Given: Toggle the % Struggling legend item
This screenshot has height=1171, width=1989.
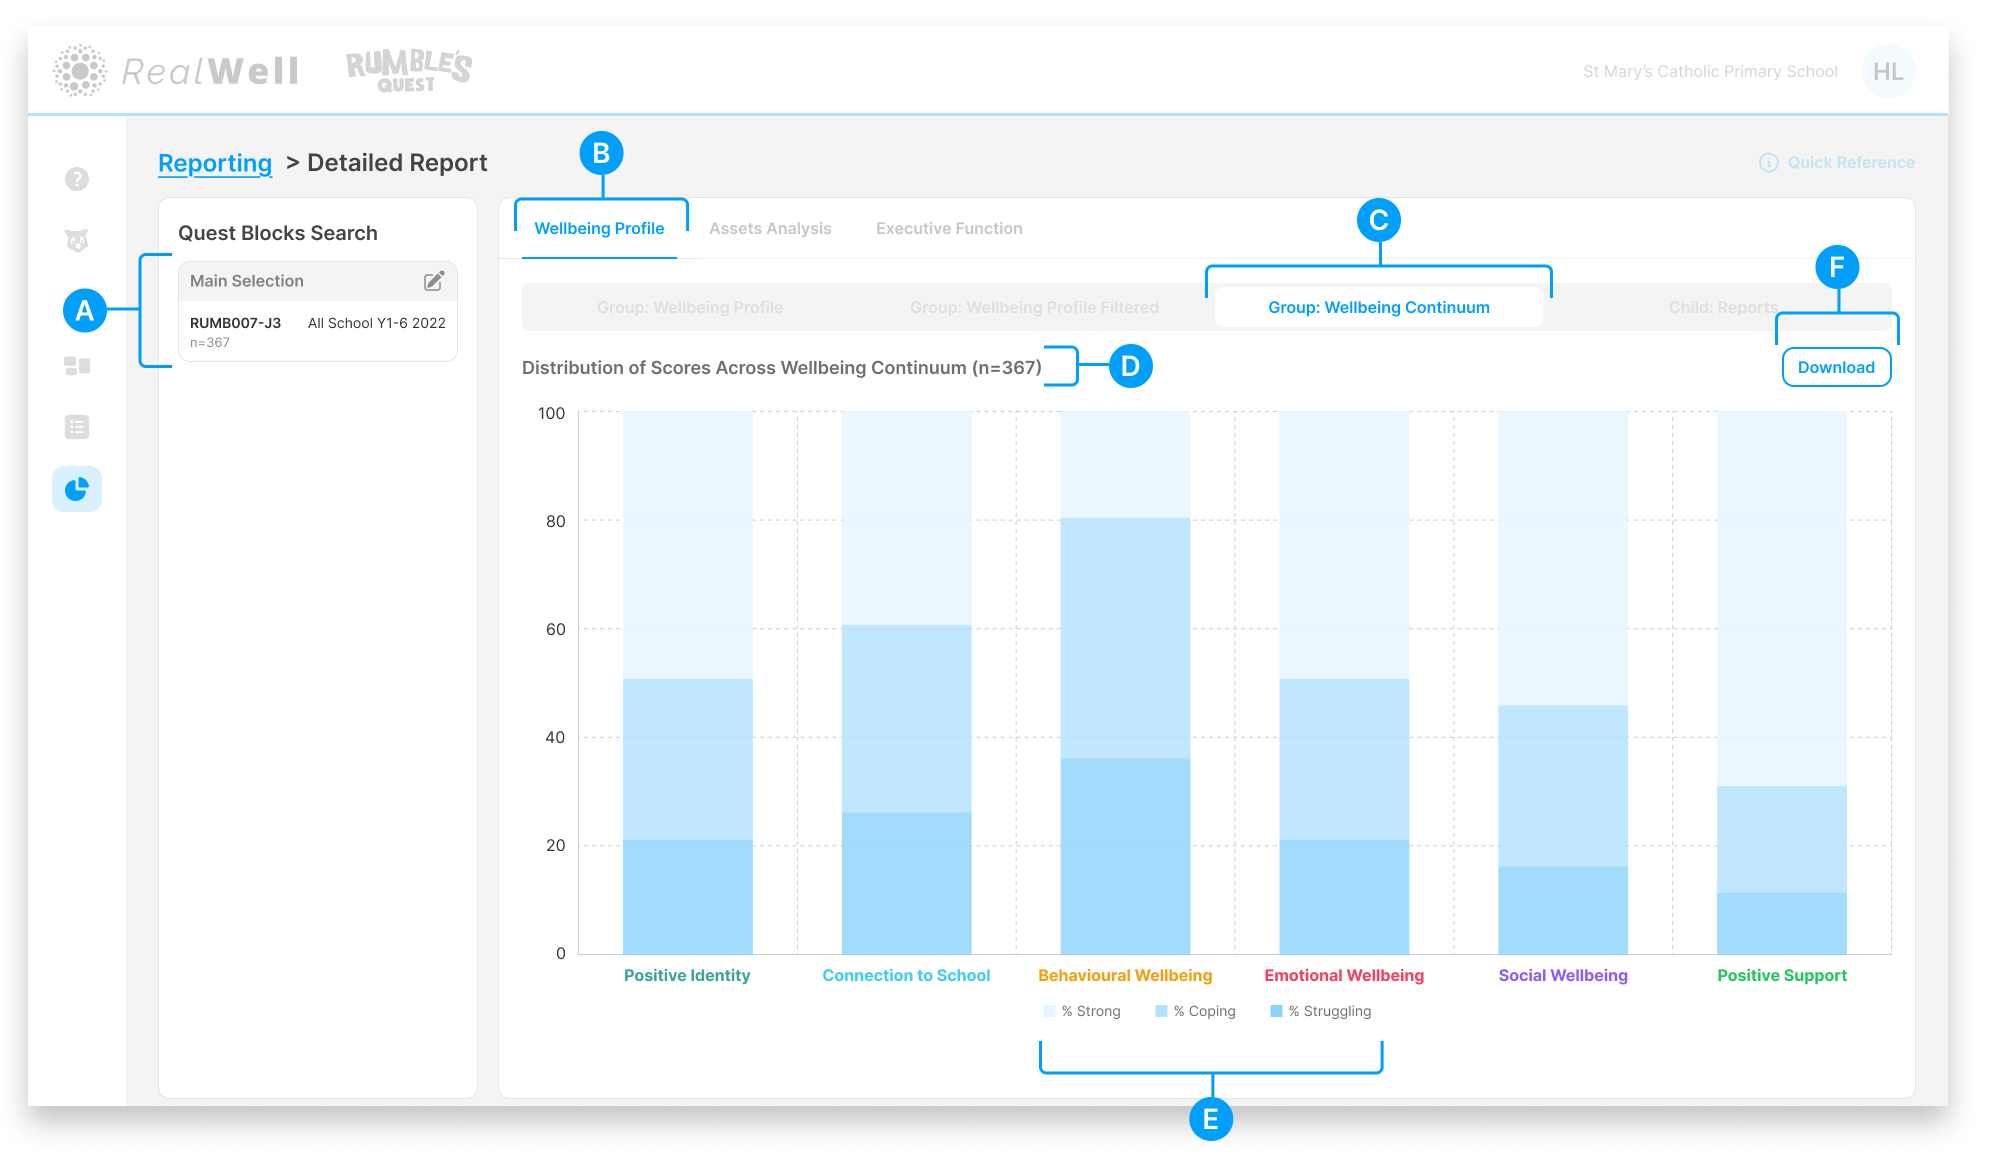Looking at the screenshot, I should [x=1320, y=1011].
